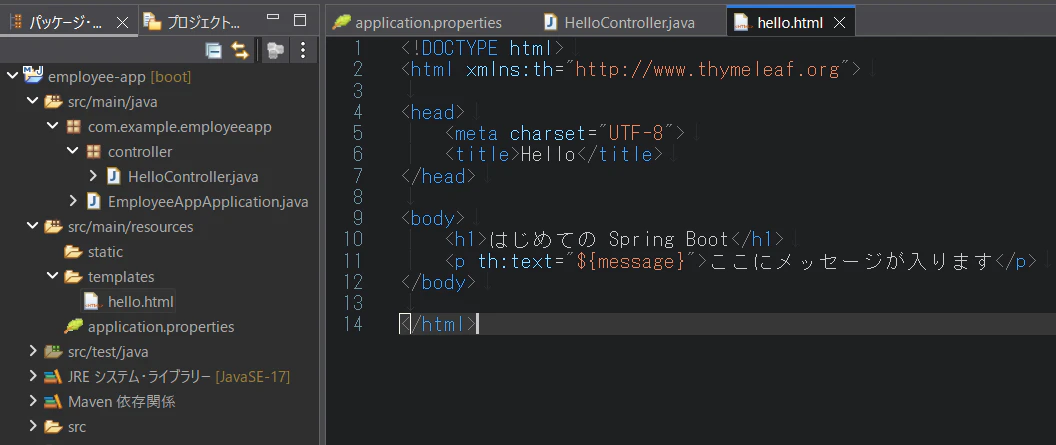Click the EmployeeAppApplication.java file icon
This screenshot has height=445, width=1056.
[93, 201]
